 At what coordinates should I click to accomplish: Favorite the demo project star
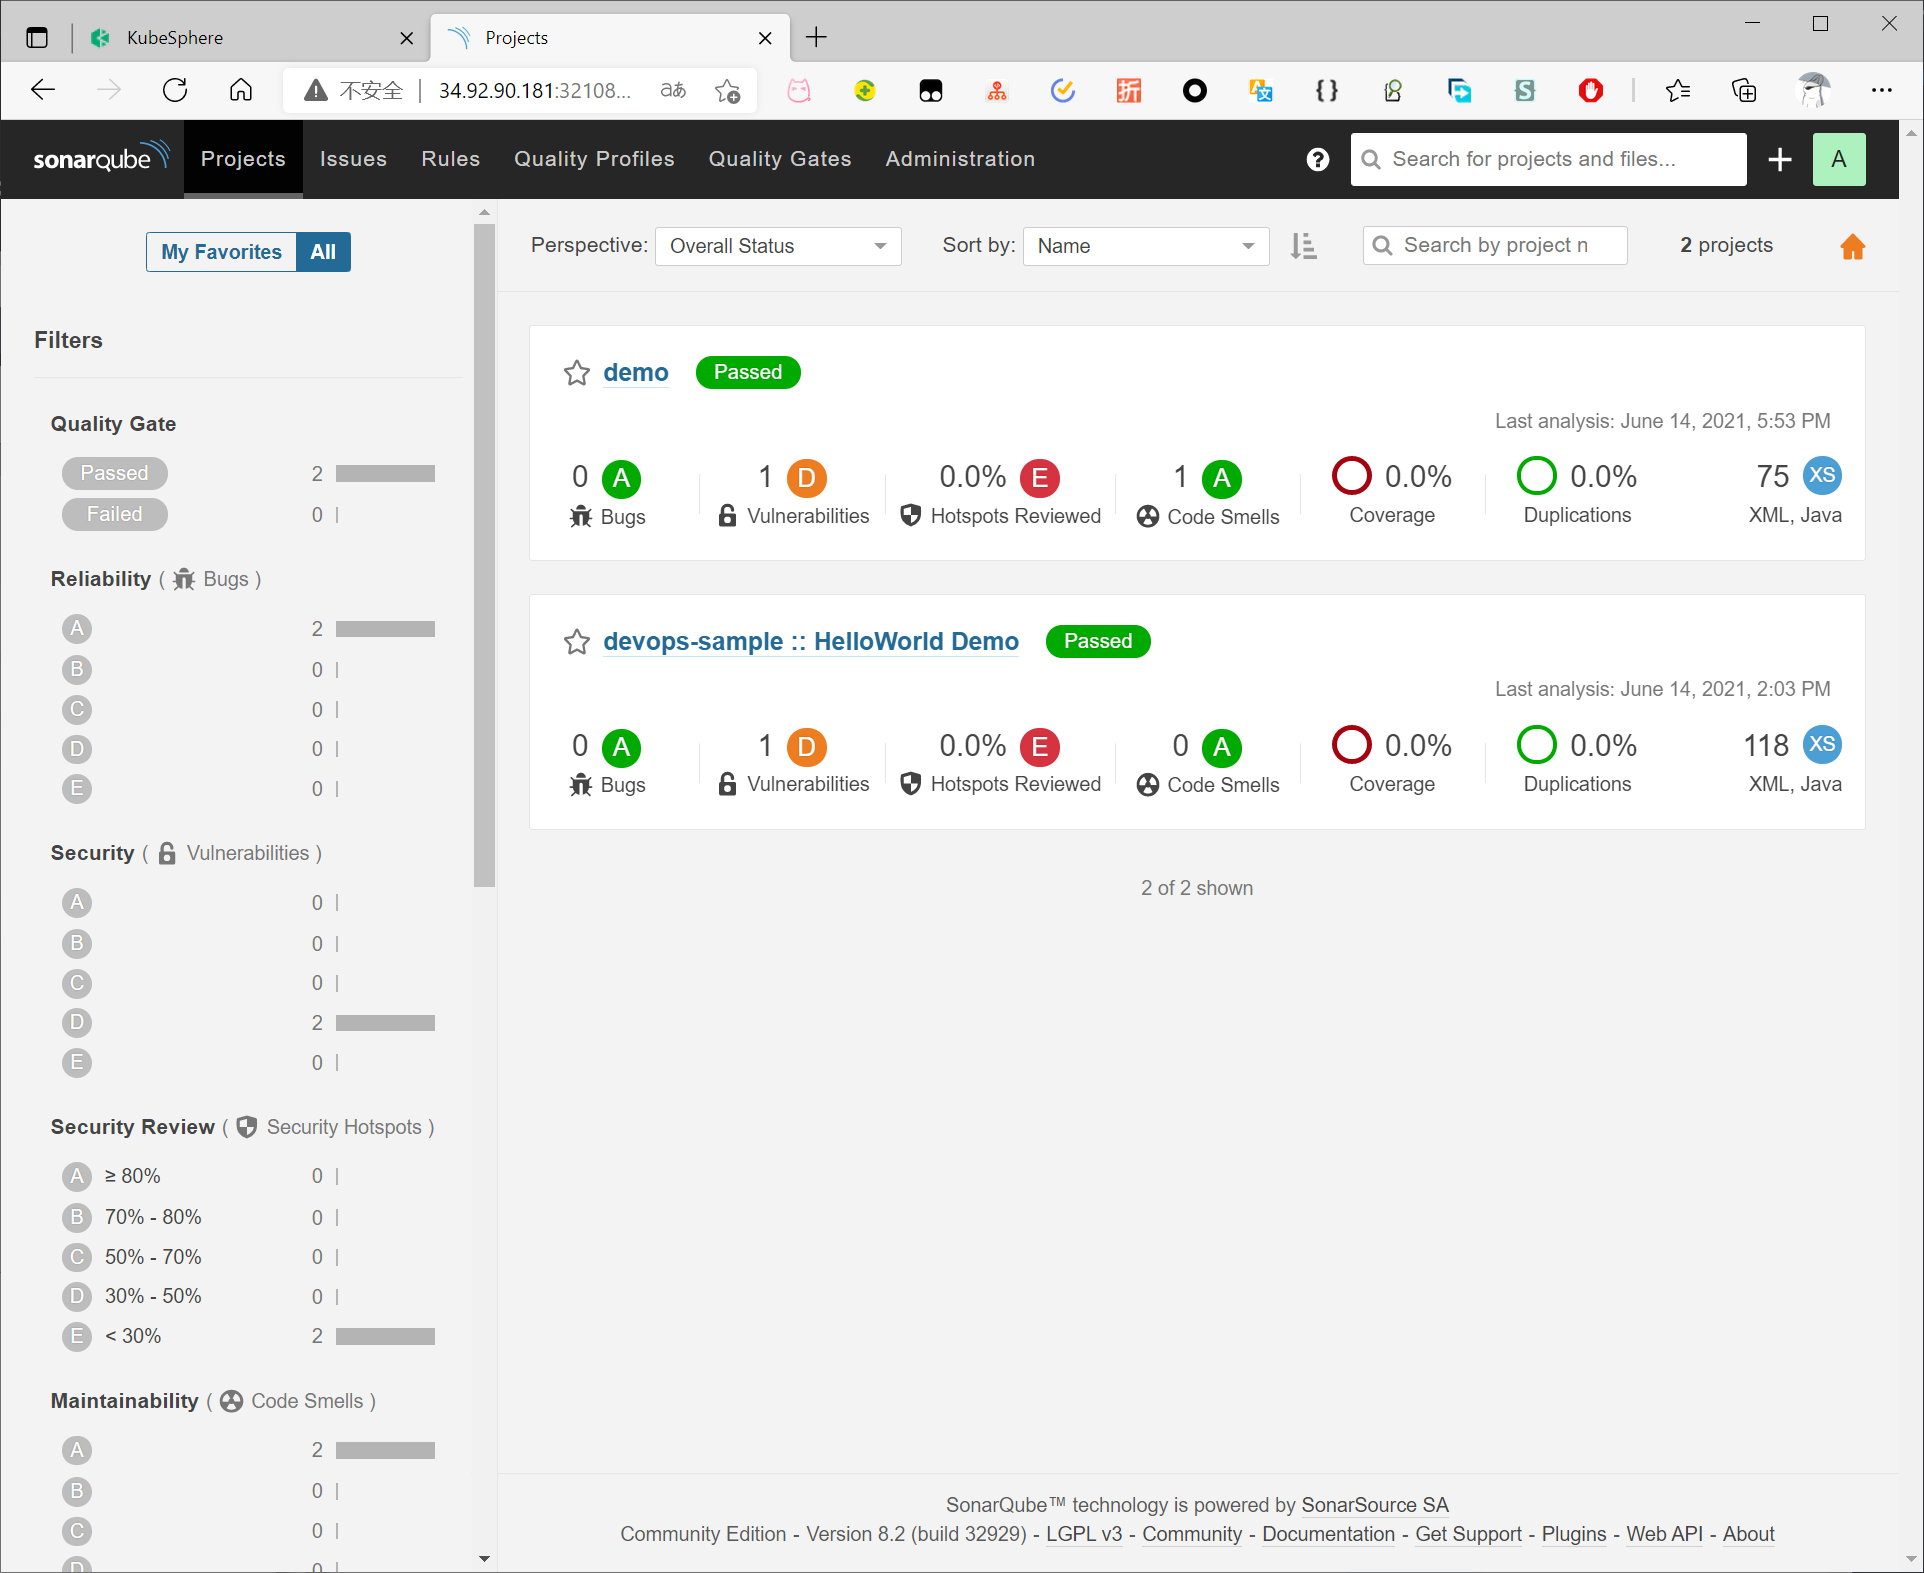pos(577,373)
